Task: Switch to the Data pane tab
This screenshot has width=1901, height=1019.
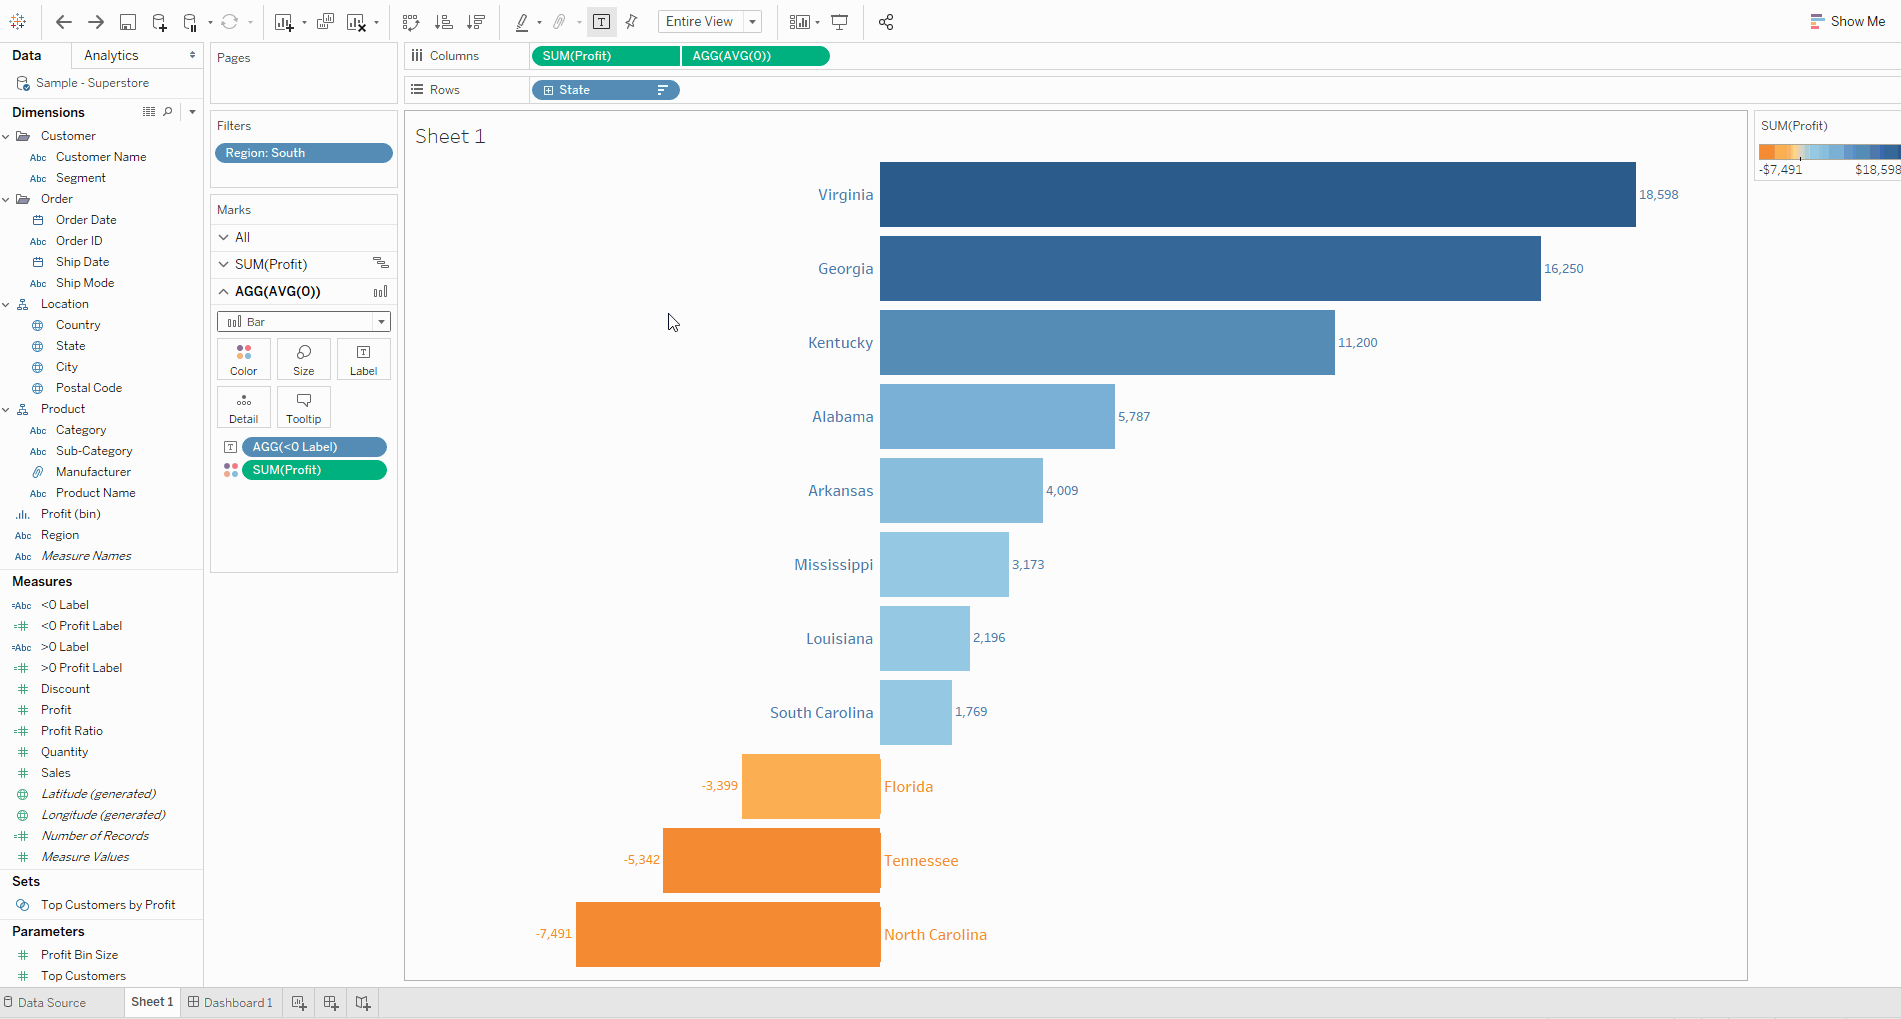Action: 27,56
